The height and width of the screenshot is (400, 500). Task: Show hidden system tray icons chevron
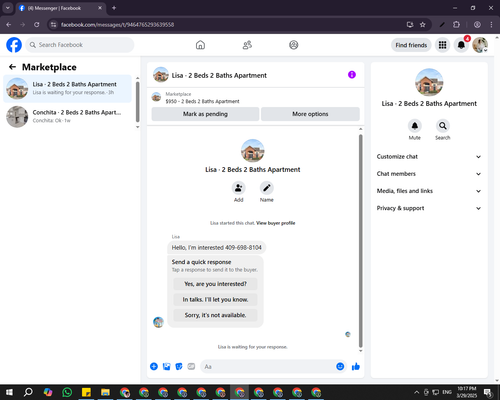pos(416,392)
